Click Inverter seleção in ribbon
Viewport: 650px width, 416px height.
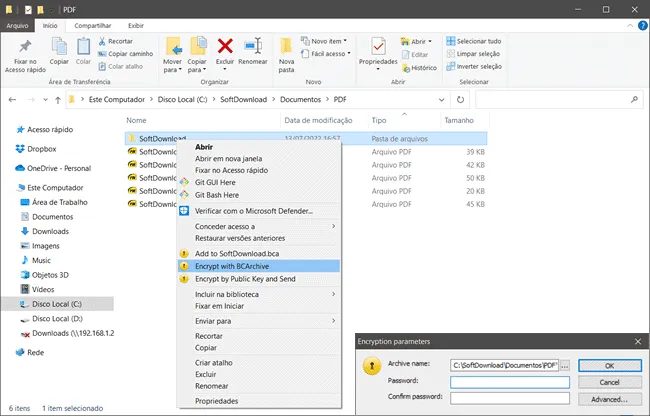point(474,66)
